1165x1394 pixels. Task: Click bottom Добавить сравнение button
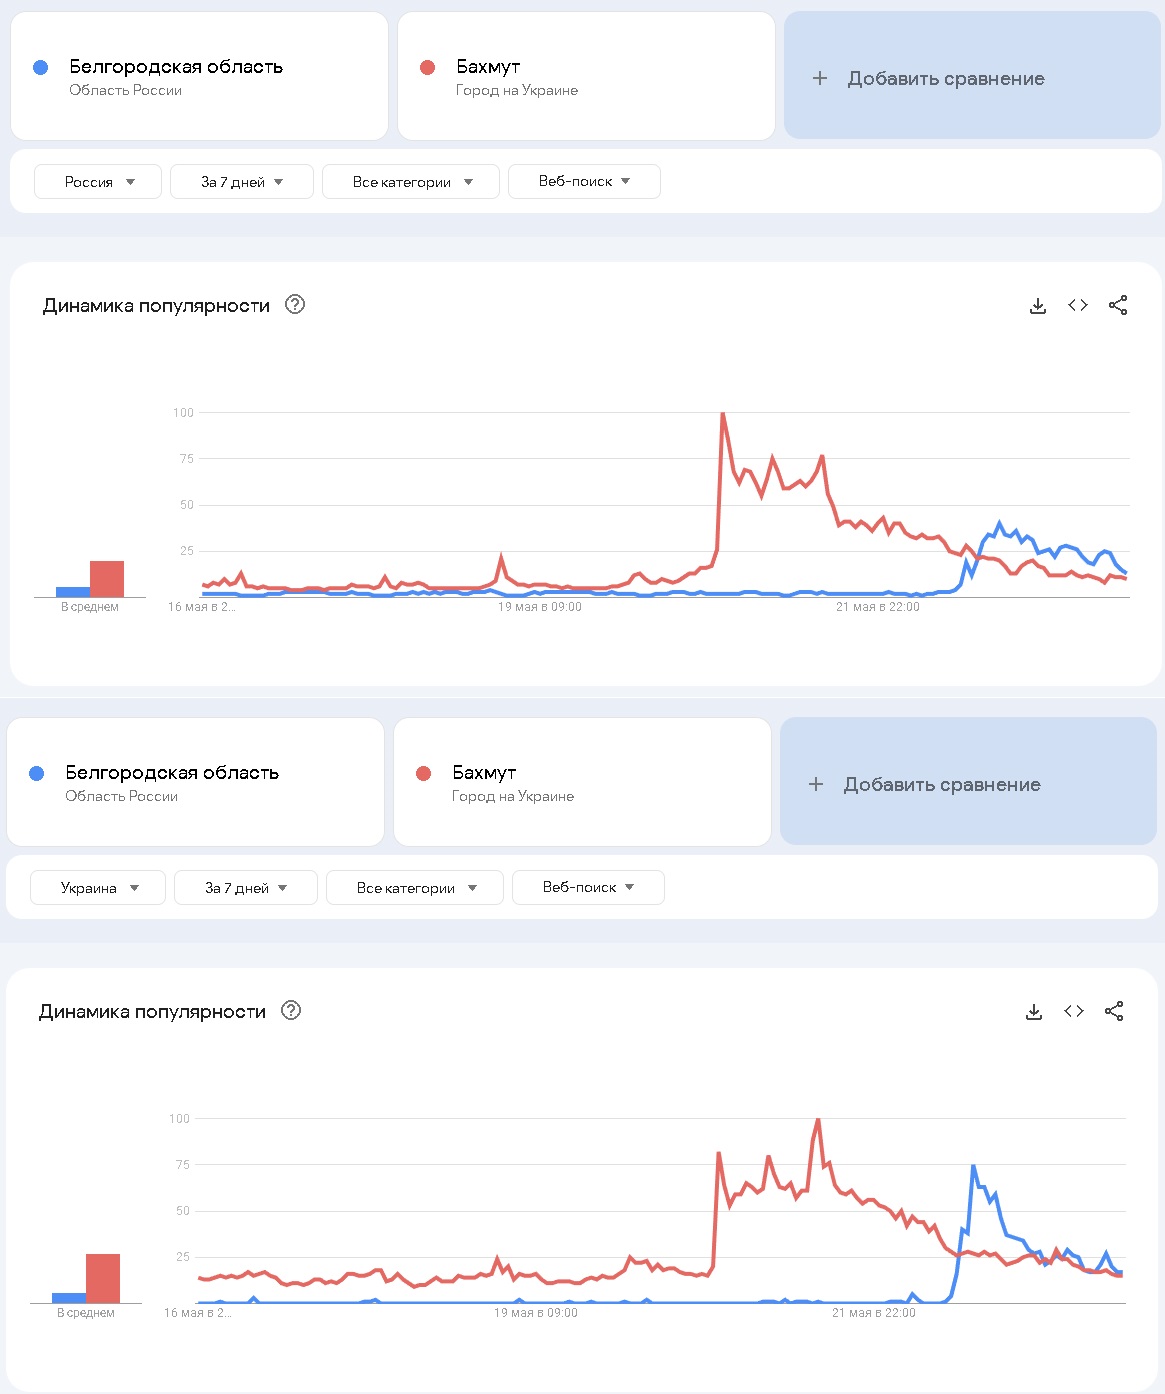tap(968, 784)
